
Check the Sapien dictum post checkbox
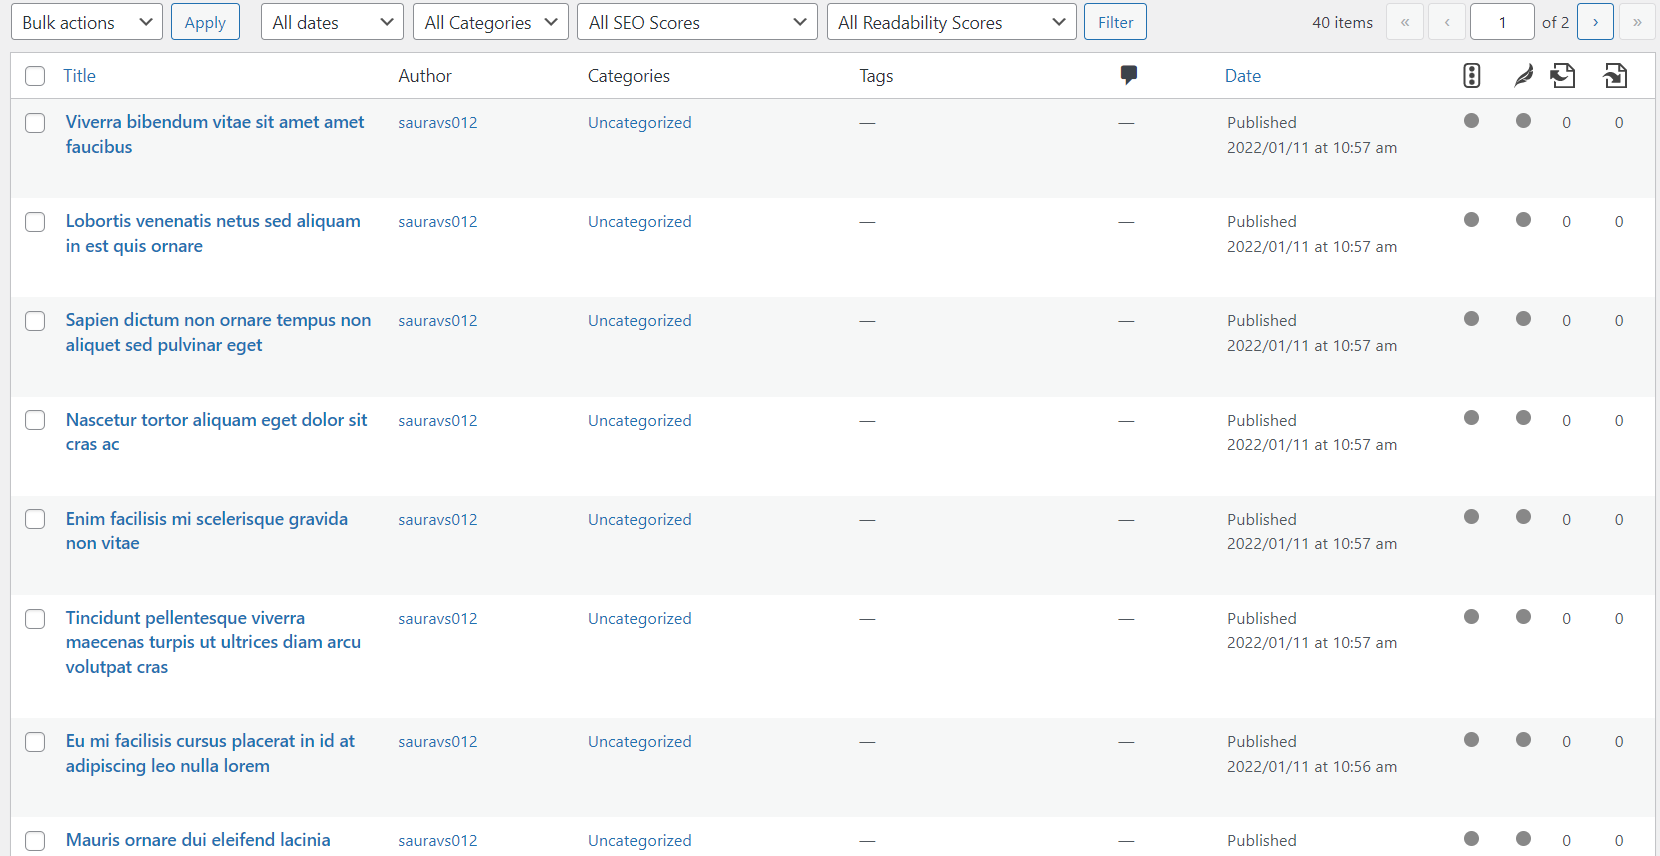click(x=35, y=321)
